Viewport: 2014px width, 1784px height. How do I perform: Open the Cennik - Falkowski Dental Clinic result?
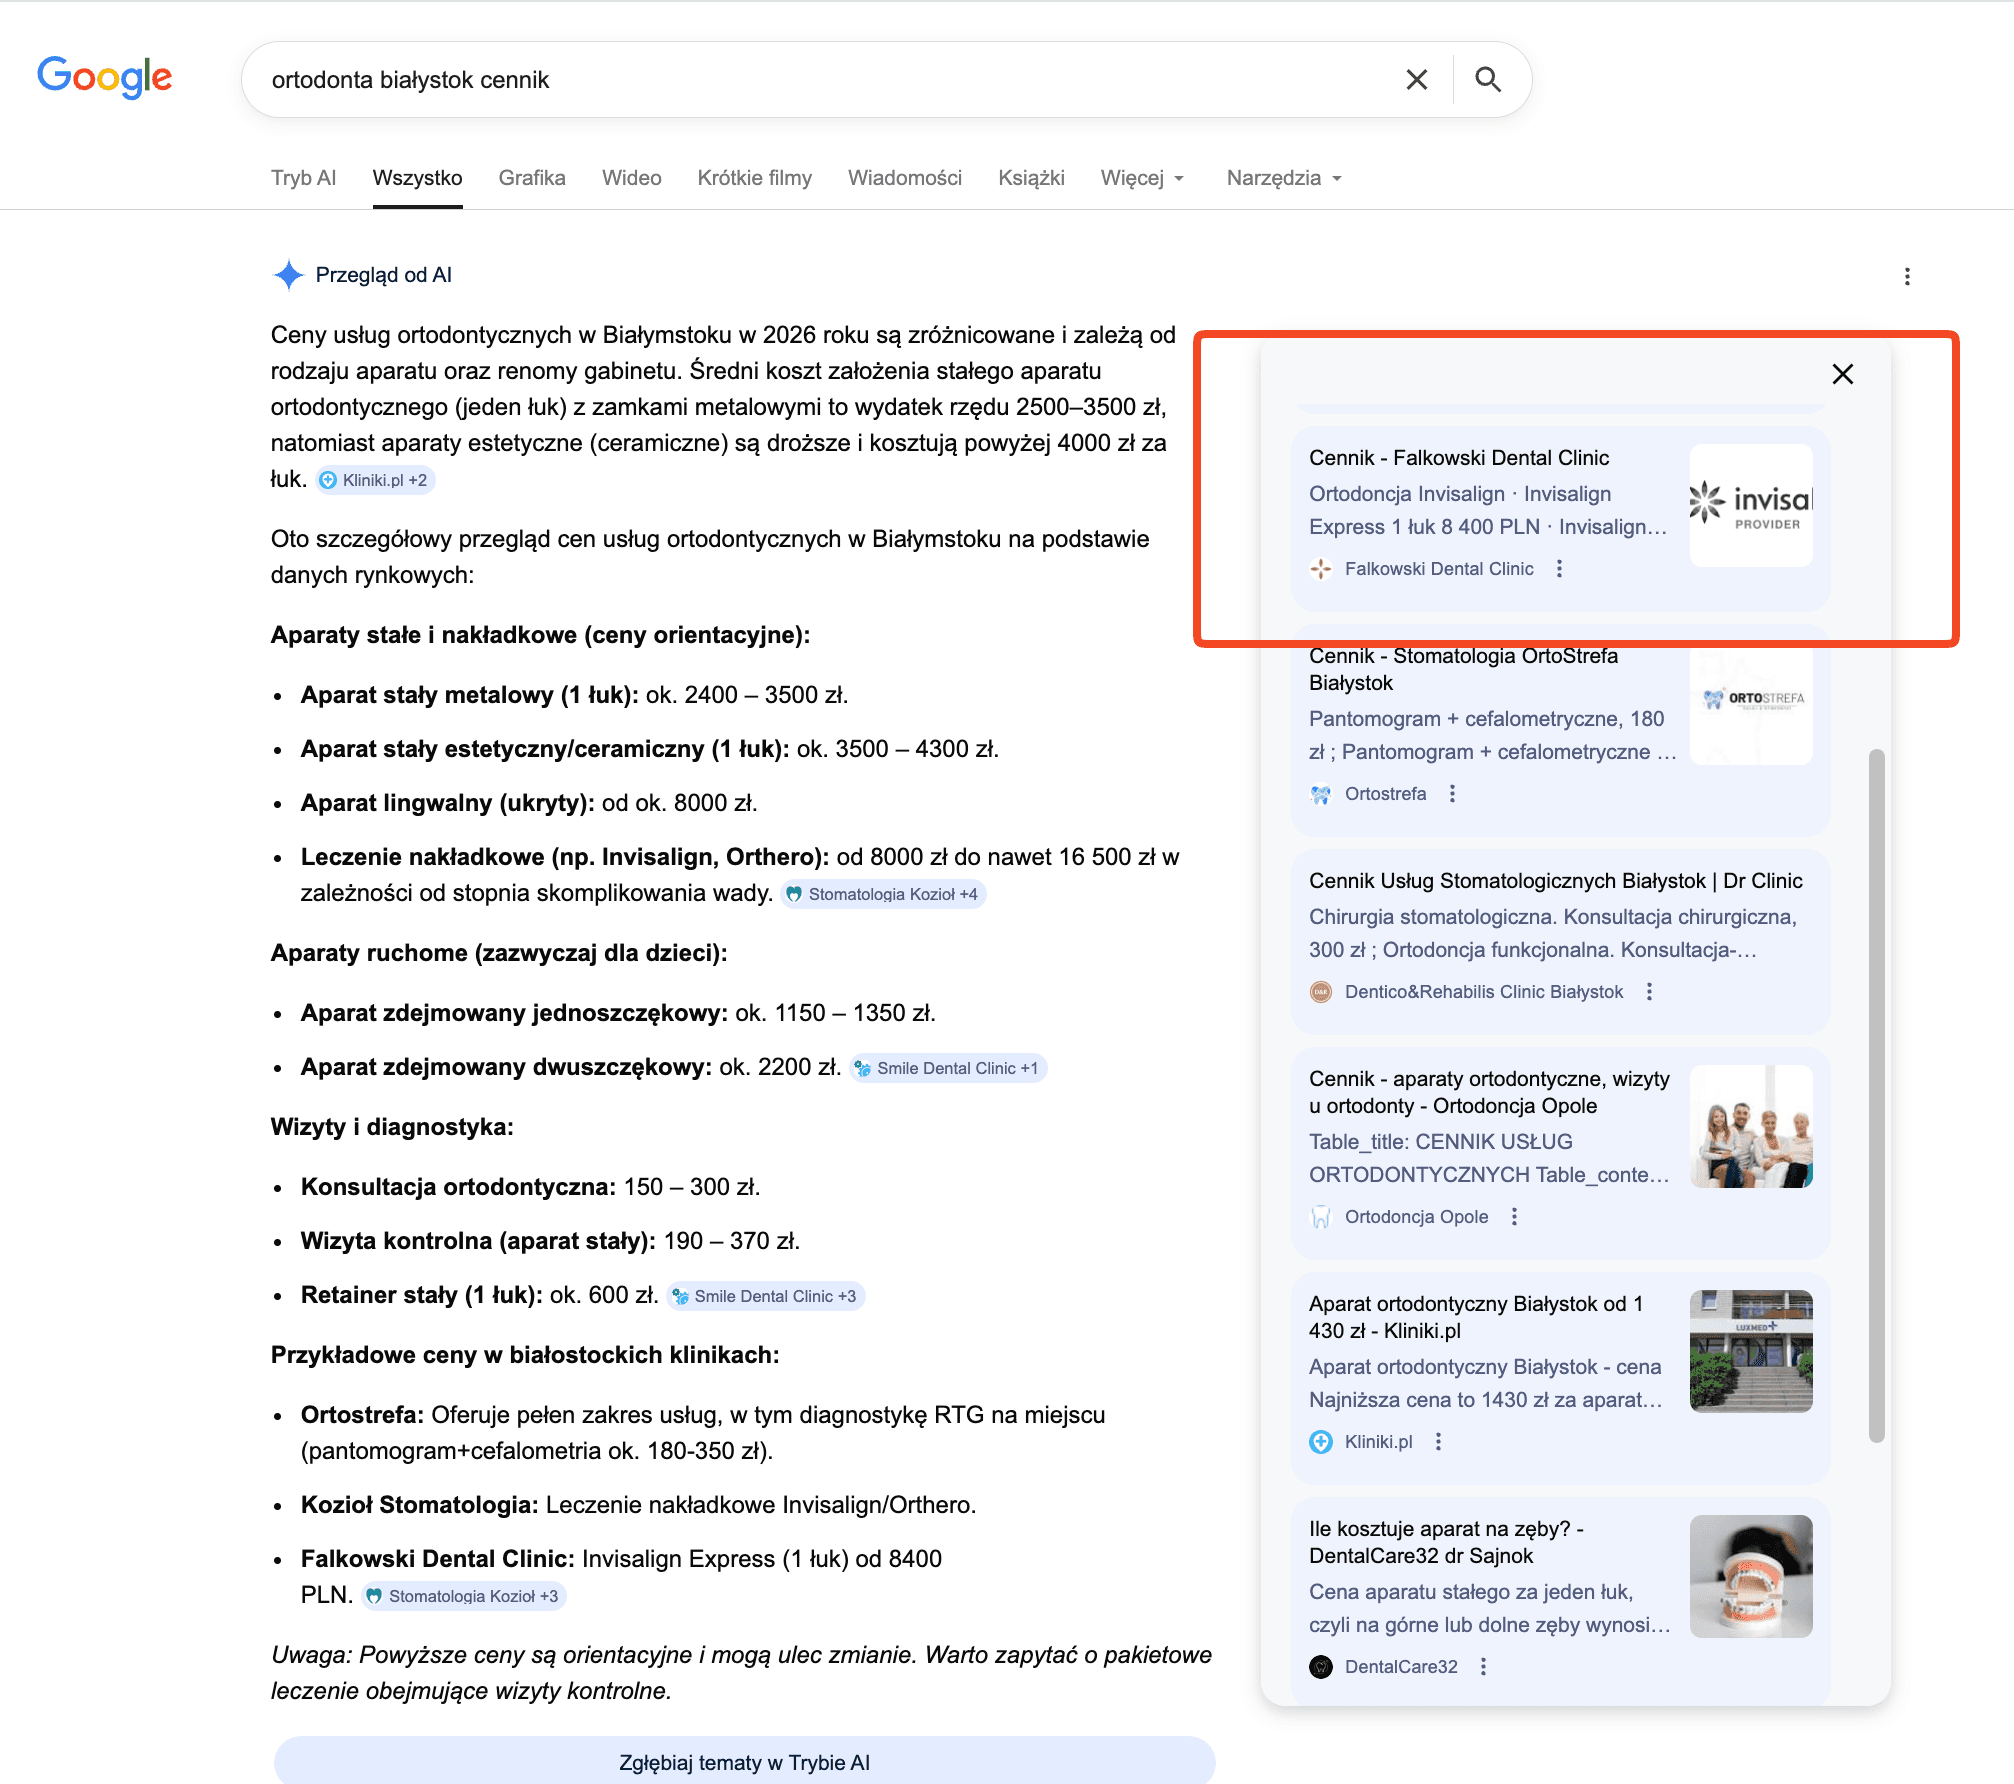[1459, 457]
